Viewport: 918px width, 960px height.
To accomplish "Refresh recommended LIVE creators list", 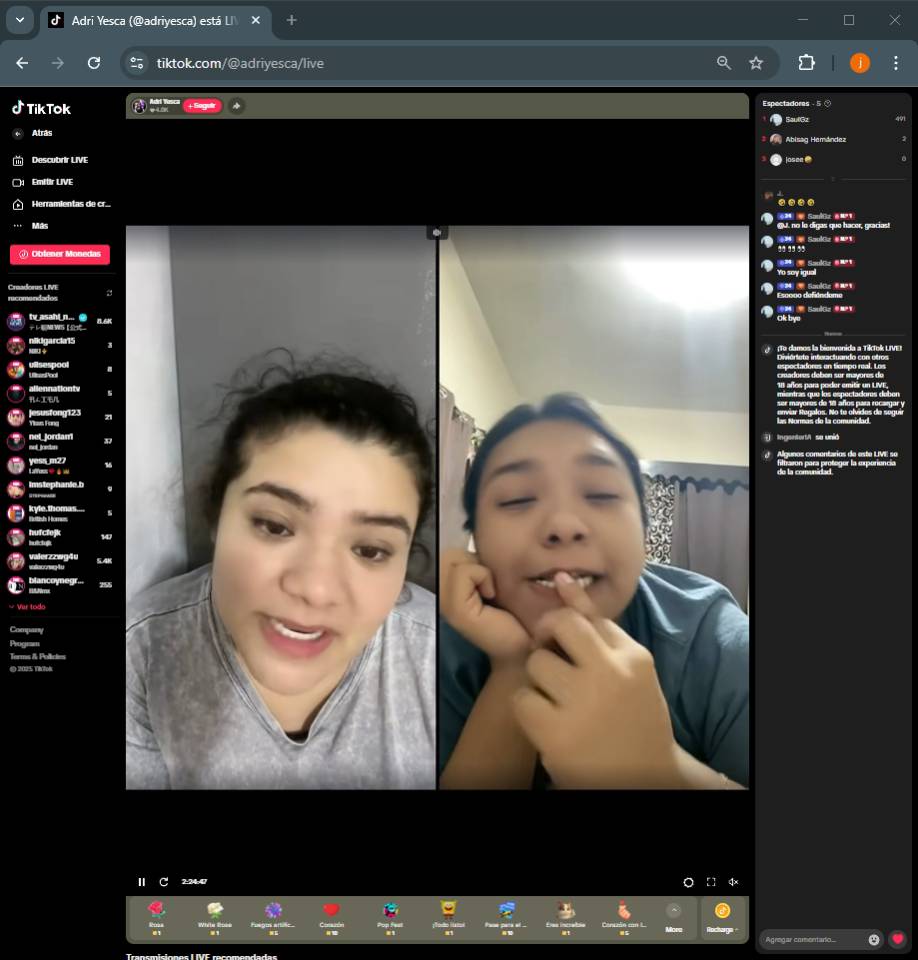I will 109,293.
